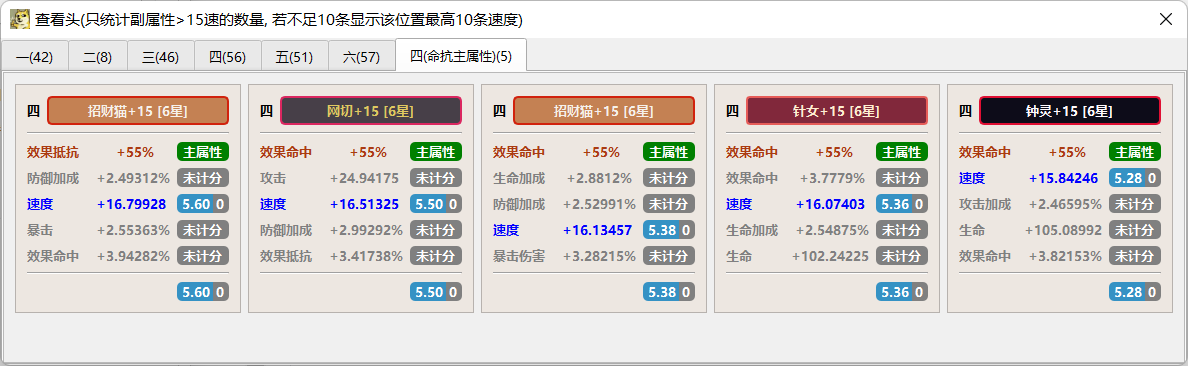Click 未计分 badge for 生命加成 +2.54875%
This screenshot has width=1188, height=366.
coord(902,230)
